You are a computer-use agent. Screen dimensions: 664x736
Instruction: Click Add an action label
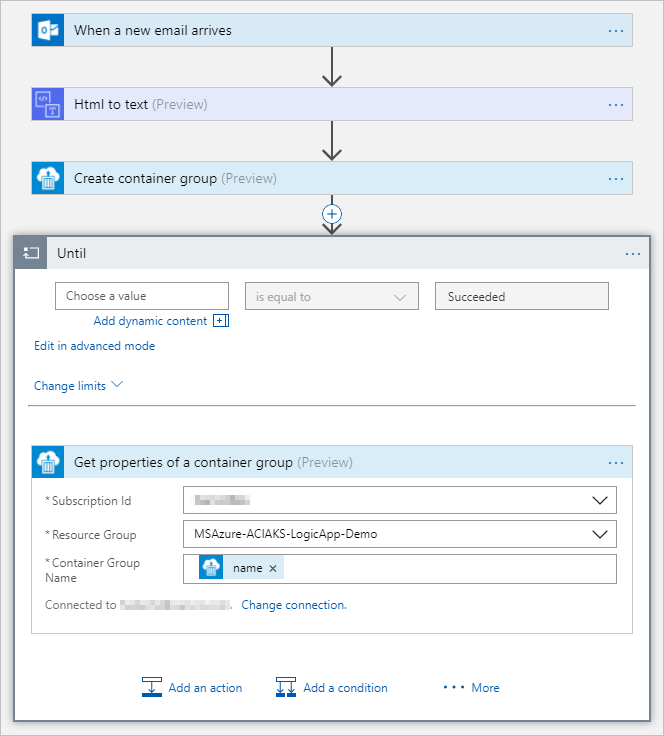pyautogui.click(x=206, y=688)
